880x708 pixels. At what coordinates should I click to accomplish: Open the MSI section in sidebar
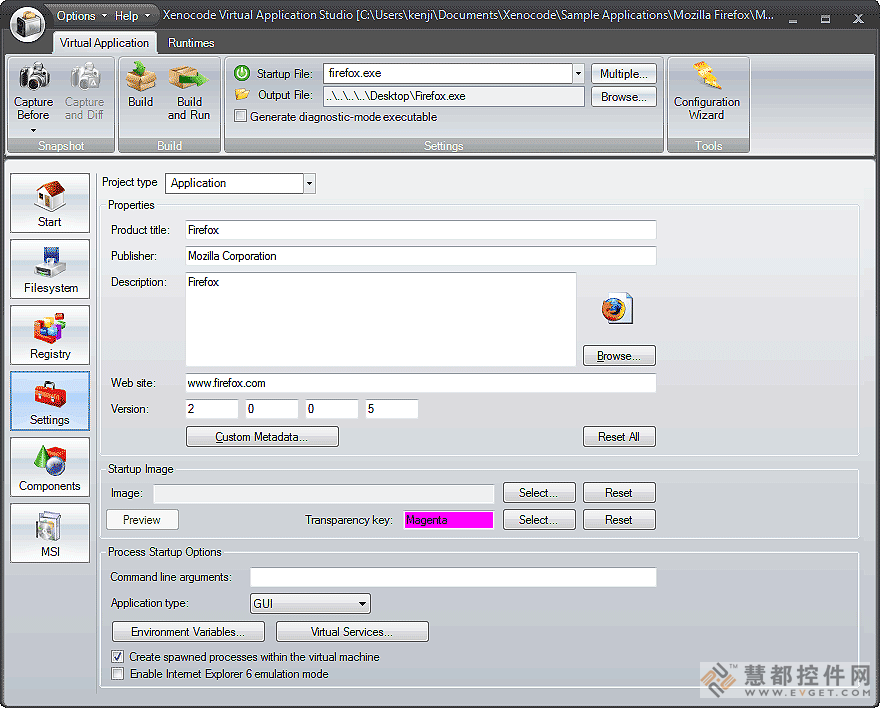click(50, 533)
